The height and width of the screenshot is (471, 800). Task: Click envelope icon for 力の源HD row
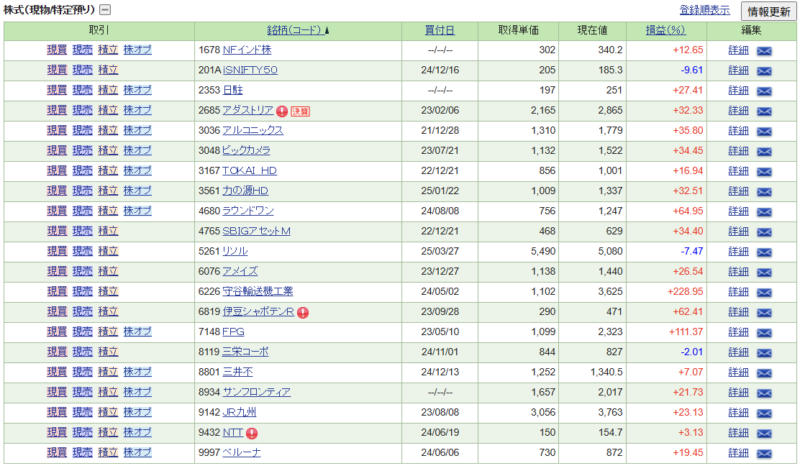tap(764, 192)
